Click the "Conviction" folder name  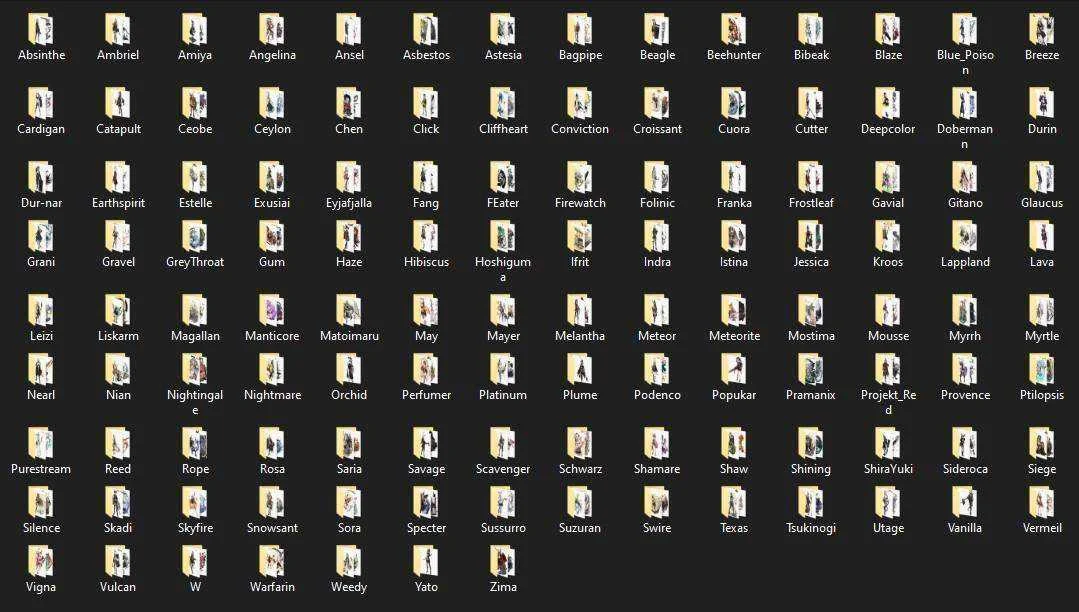pyautogui.click(x=580, y=129)
